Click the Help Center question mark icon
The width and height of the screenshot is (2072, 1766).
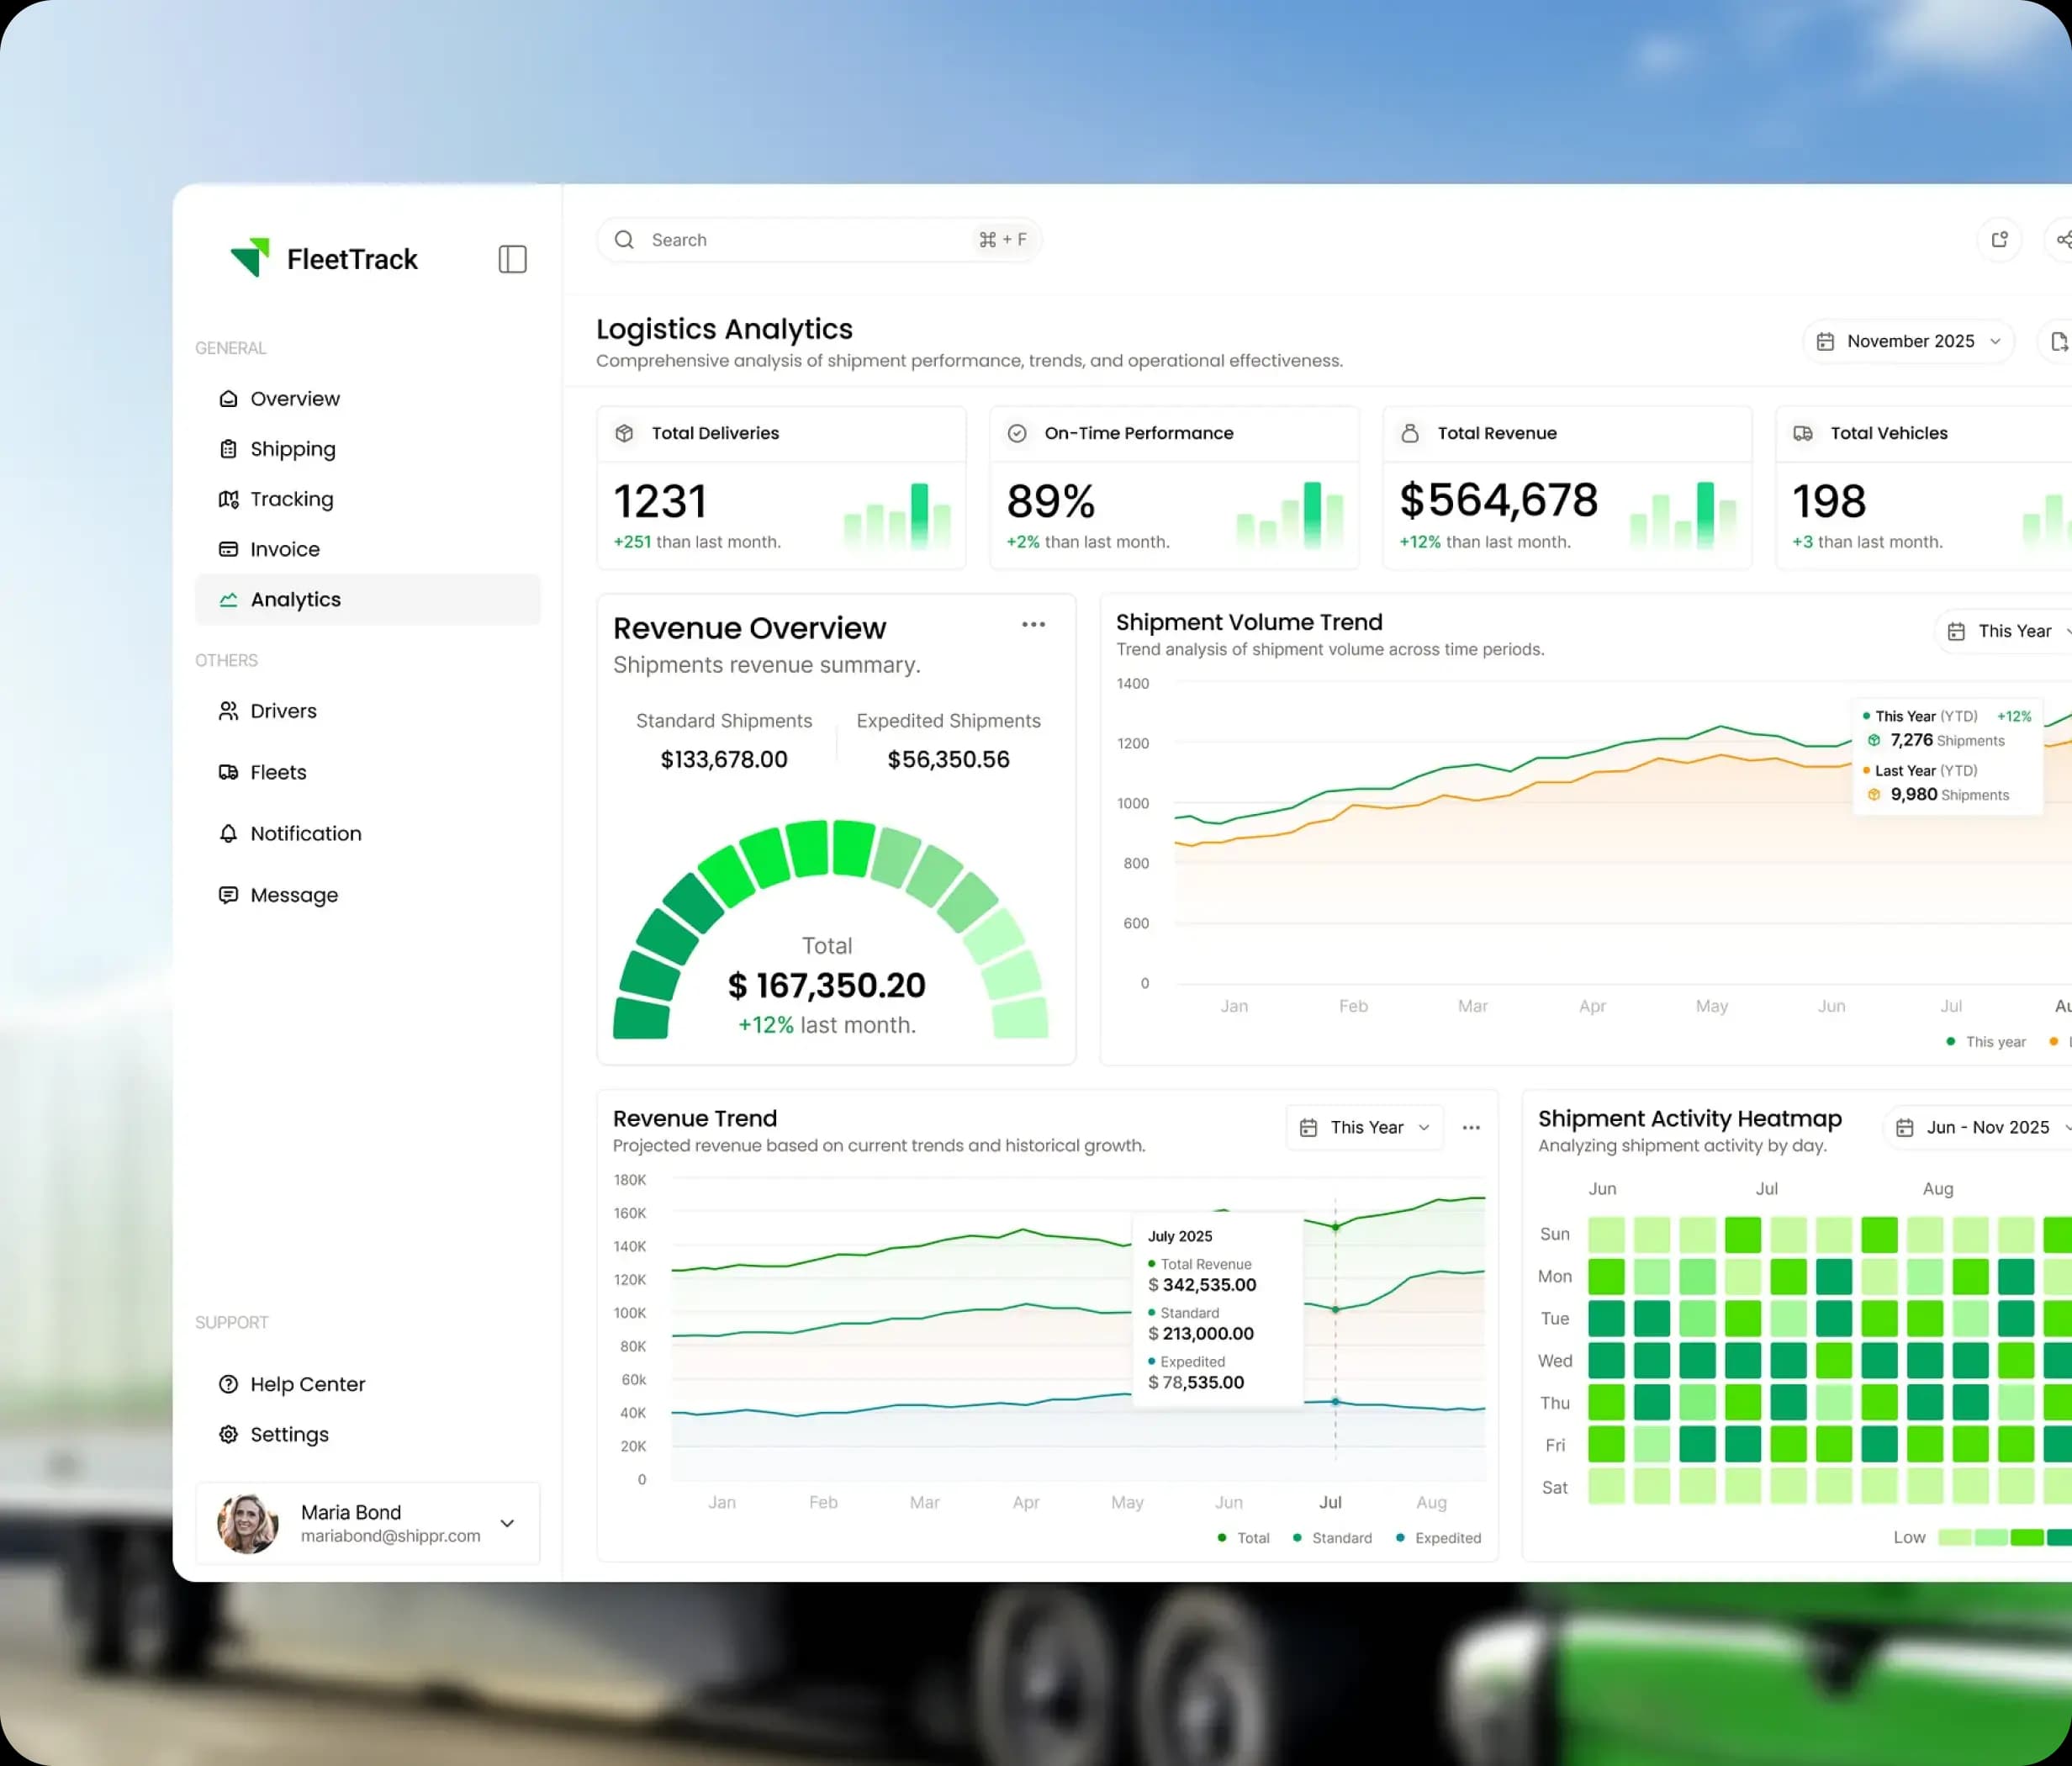228,1384
